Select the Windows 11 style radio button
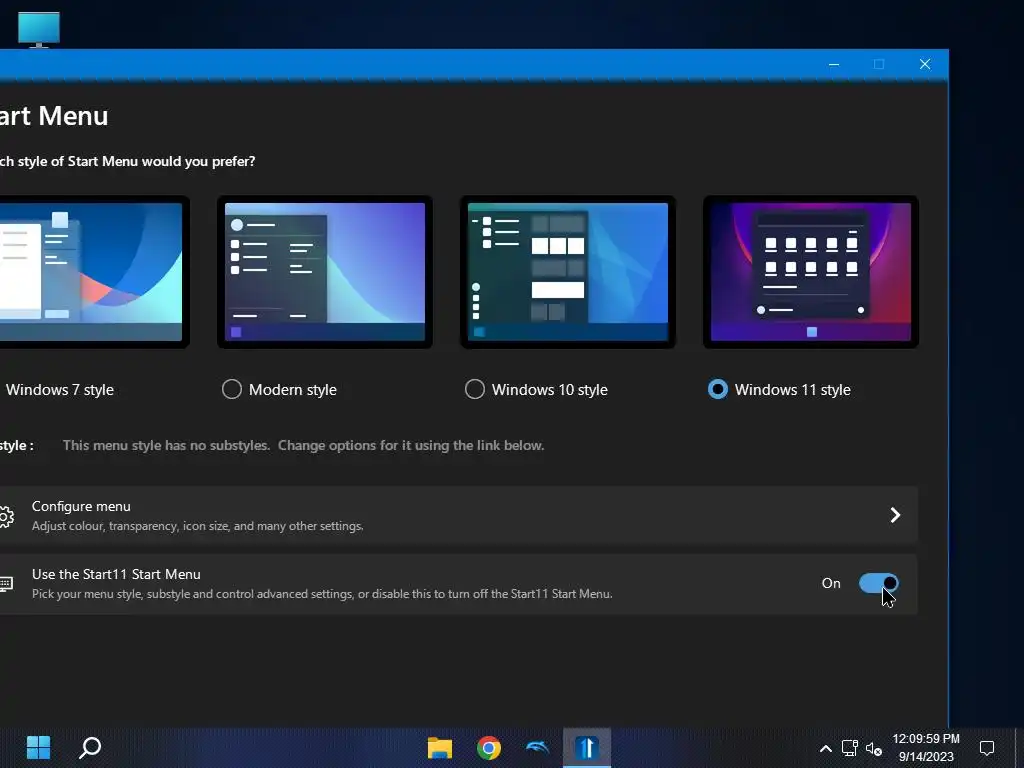The image size is (1024, 768). click(x=717, y=389)
